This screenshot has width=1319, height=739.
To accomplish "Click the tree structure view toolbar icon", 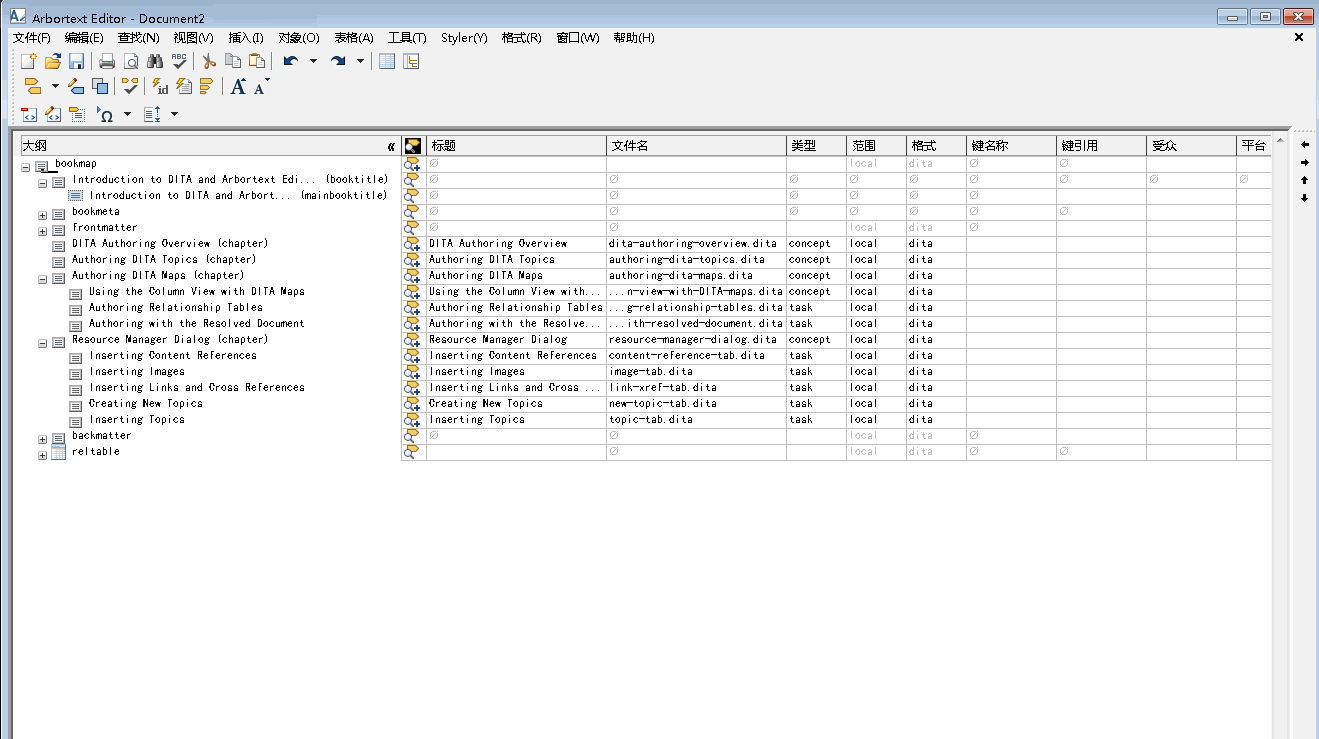I will (x=411, y=61).
